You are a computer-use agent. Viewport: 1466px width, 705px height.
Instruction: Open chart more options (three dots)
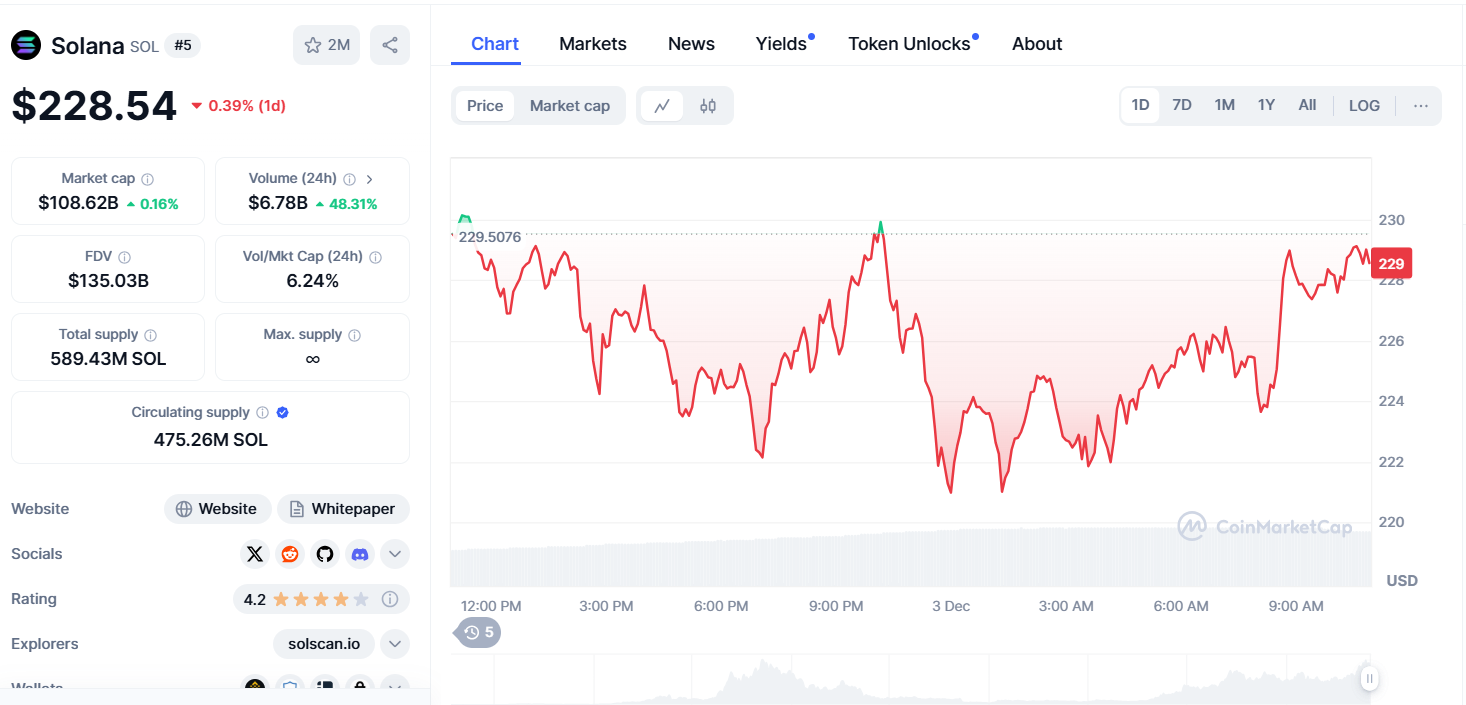tap(1421, 106)
